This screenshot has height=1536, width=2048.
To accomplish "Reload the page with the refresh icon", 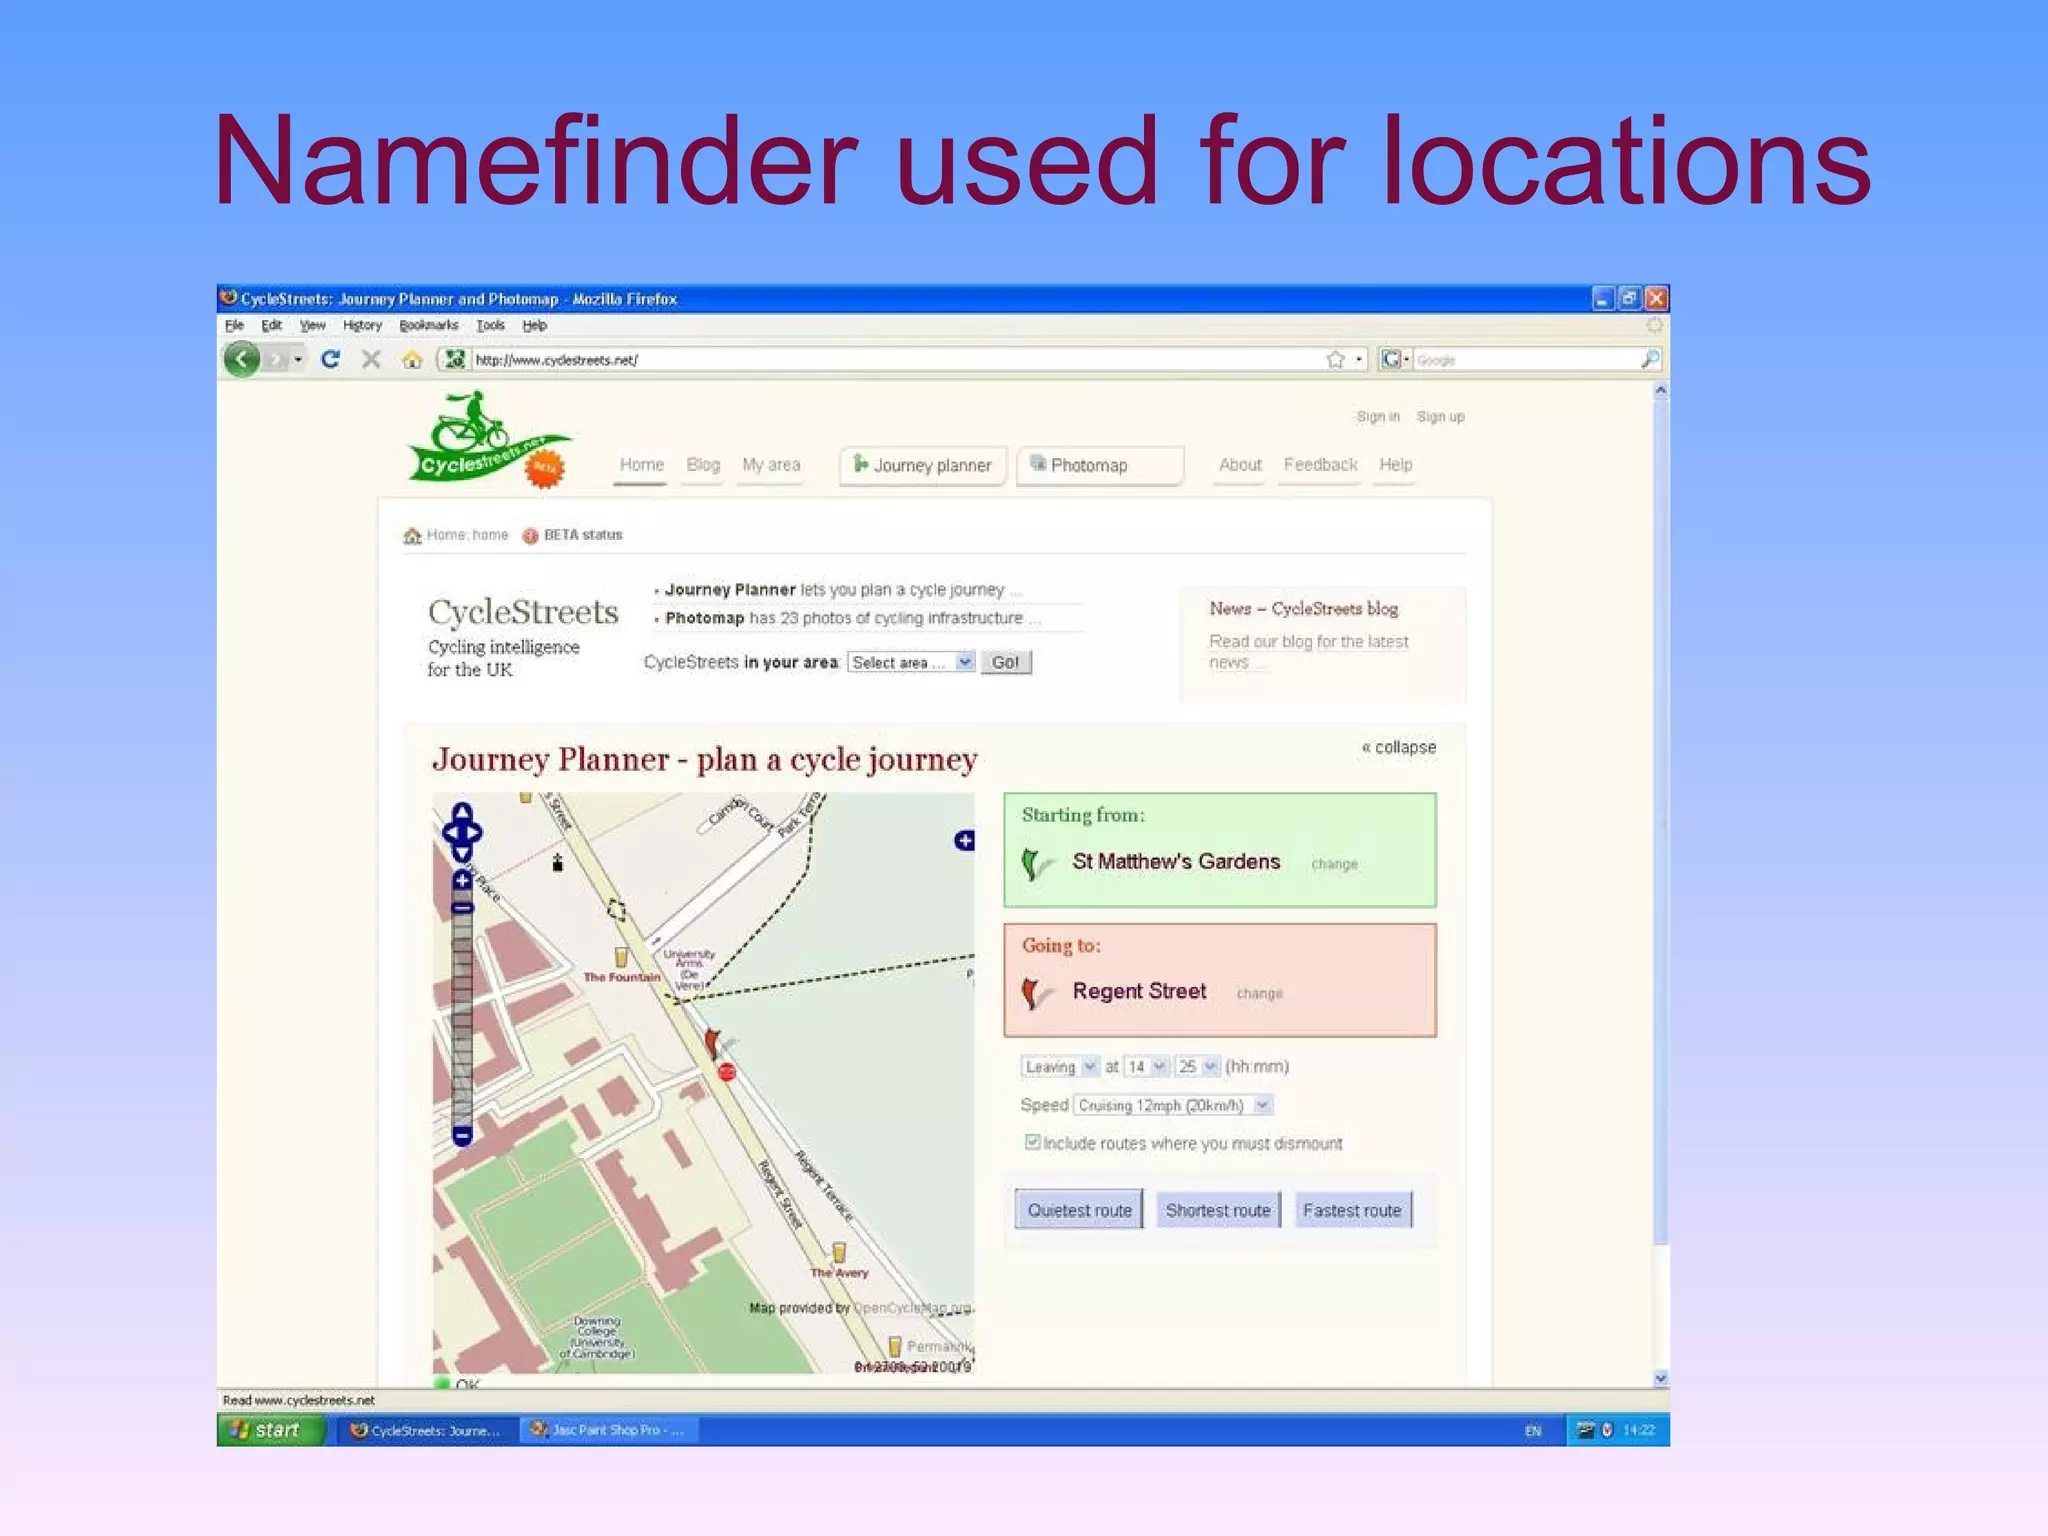I will pyautogui.click(x=330, y=359).
